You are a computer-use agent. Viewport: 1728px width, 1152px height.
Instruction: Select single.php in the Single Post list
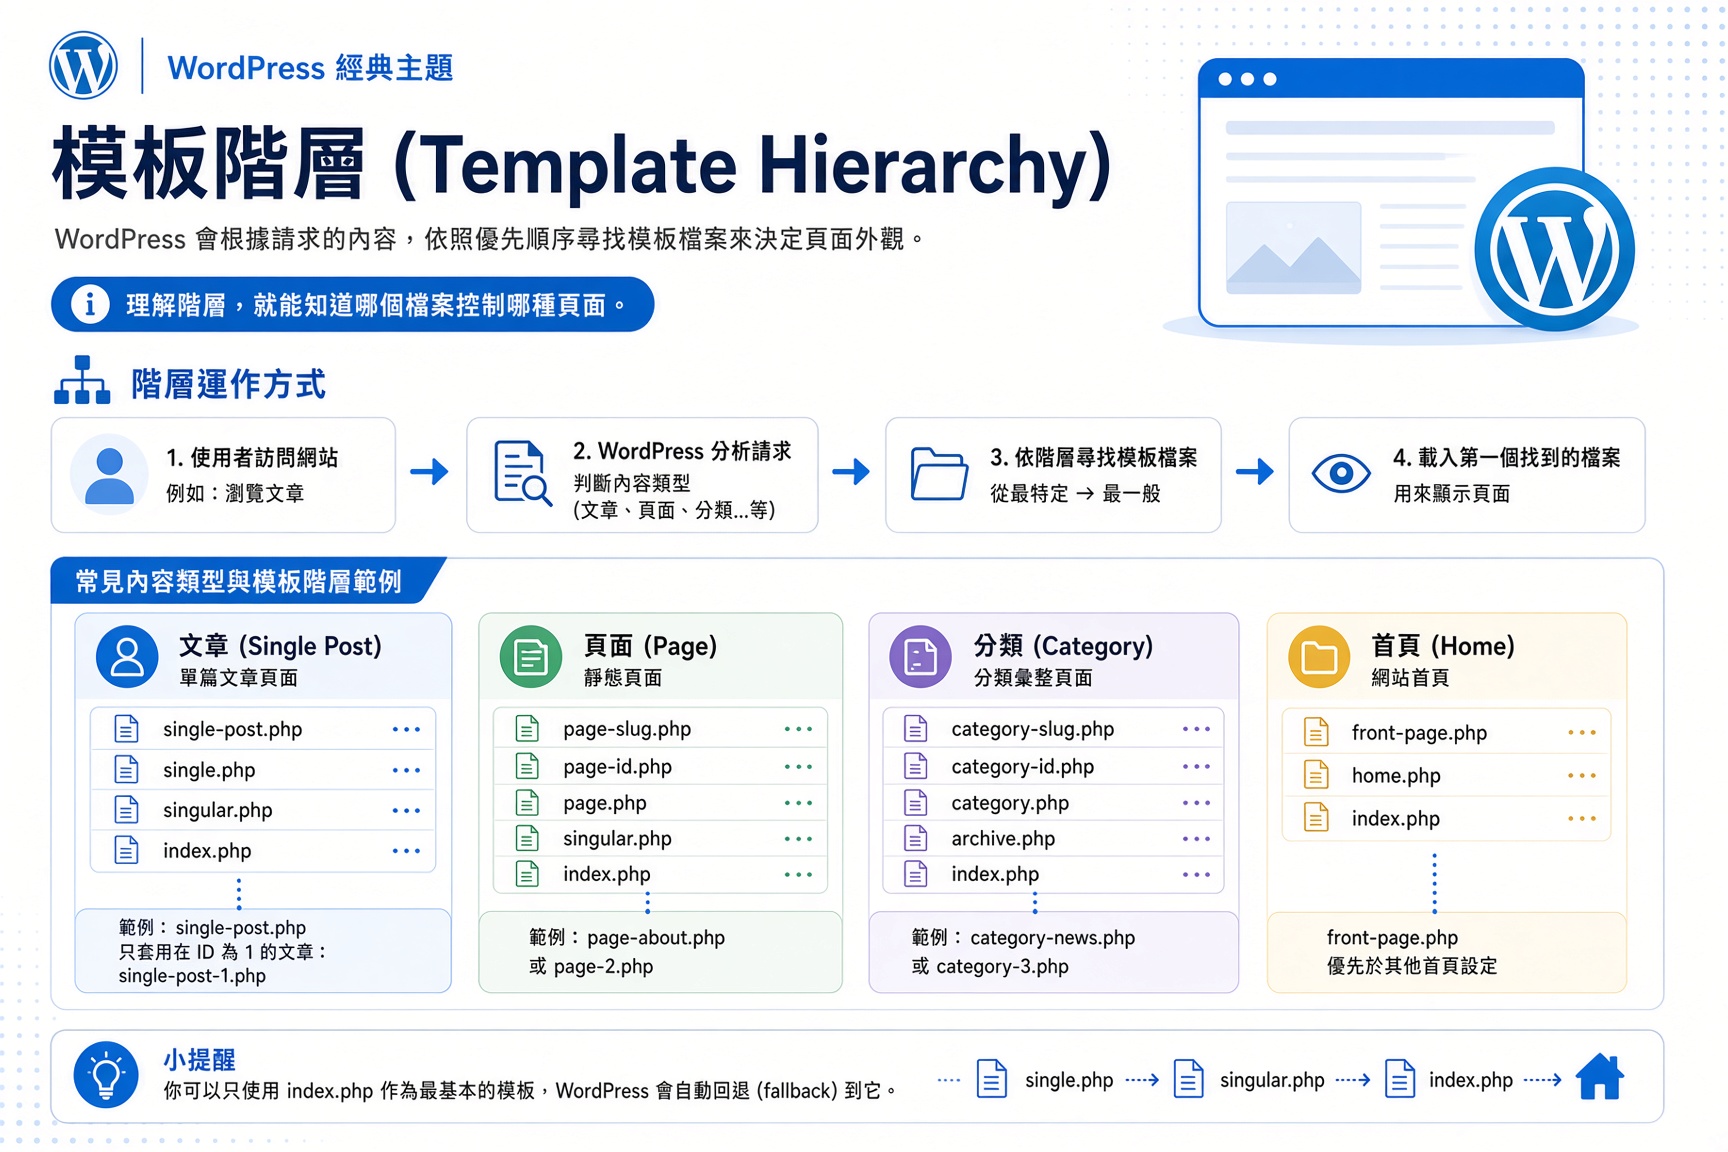pyautogui.click(x=209, y=770)
